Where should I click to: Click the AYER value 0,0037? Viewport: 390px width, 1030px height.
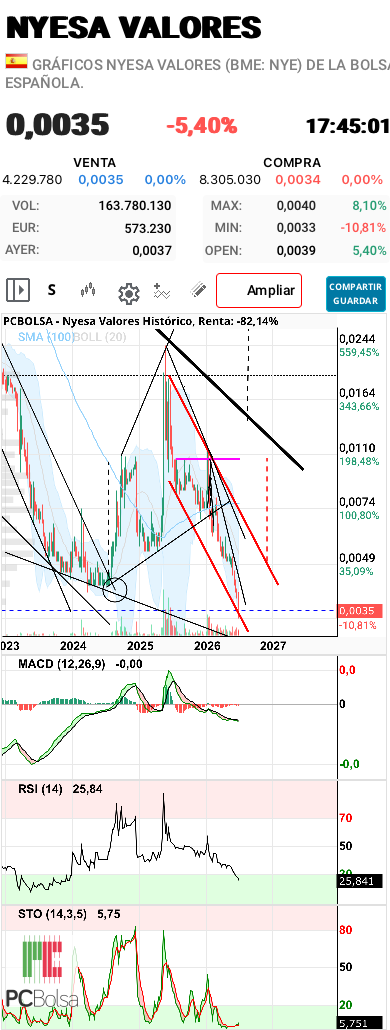click(x=152, y=250)
